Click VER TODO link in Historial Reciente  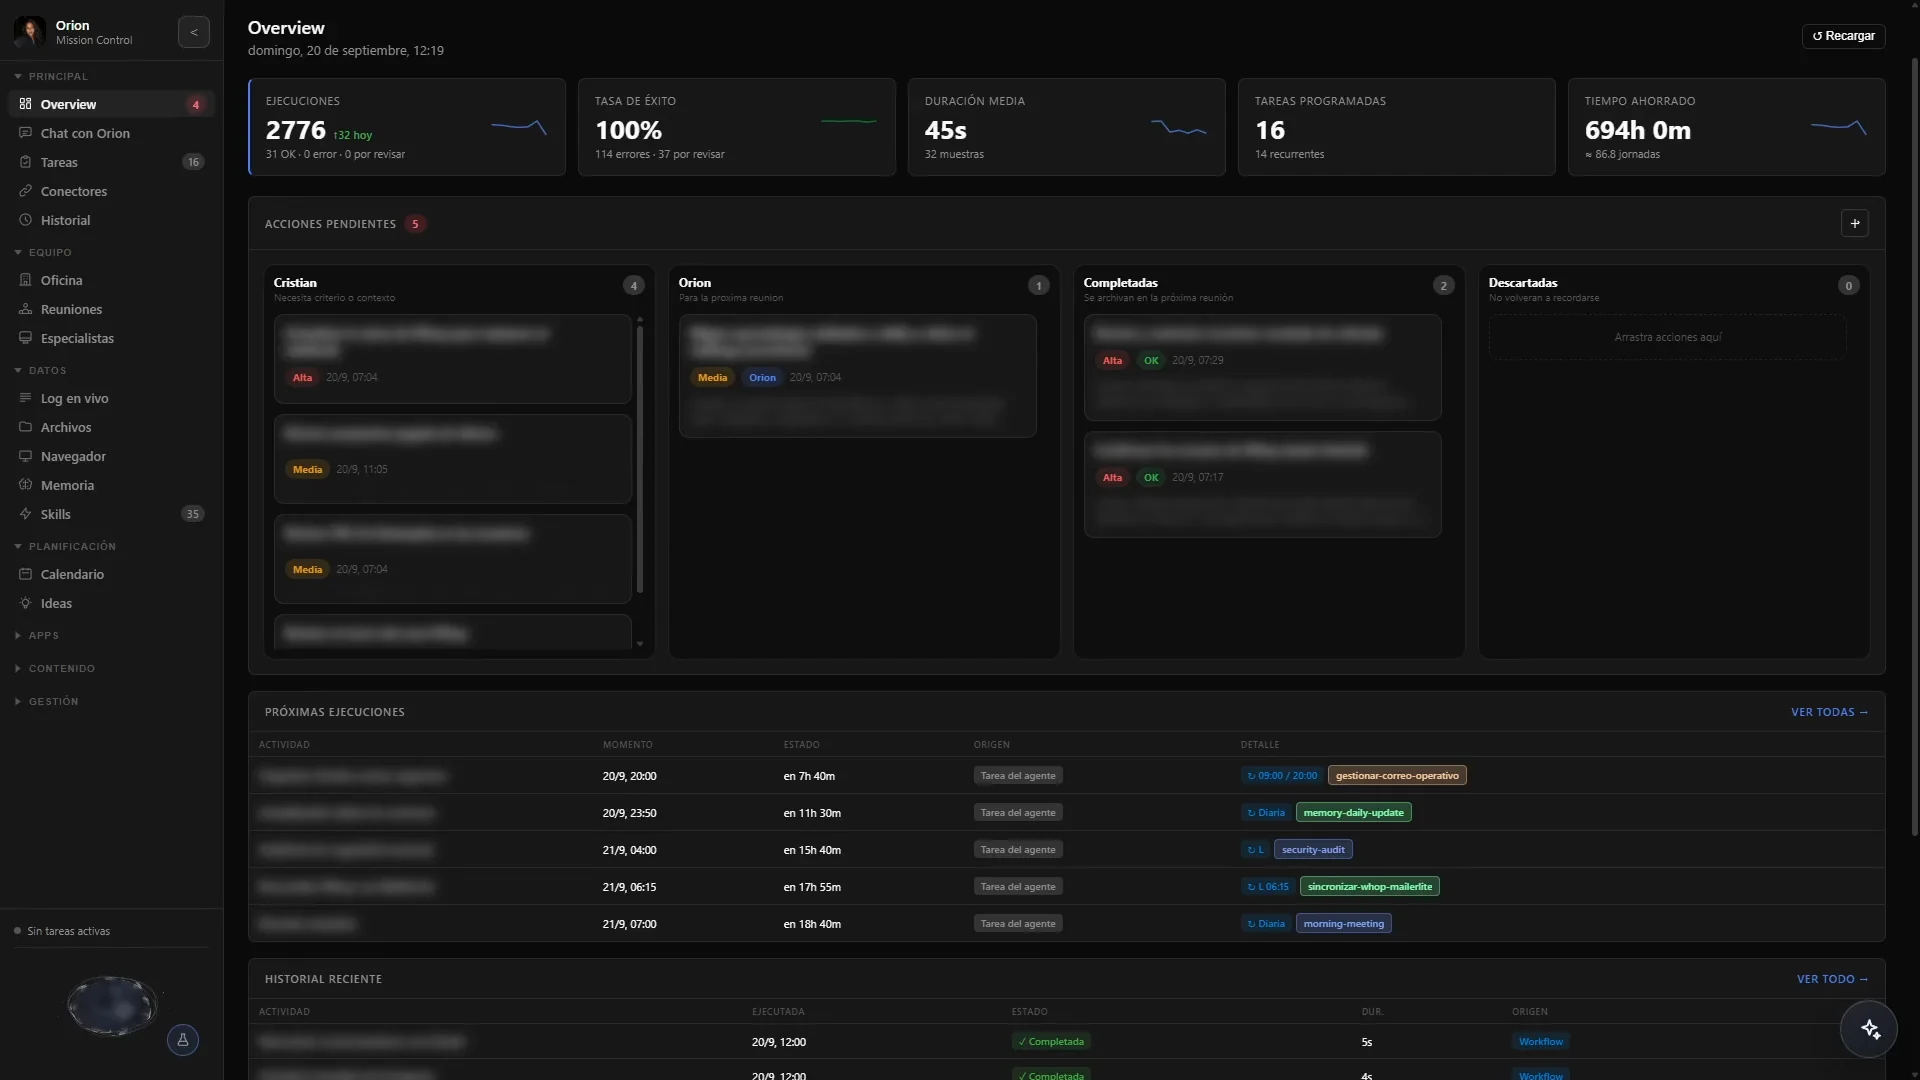tap(1832, 979)
